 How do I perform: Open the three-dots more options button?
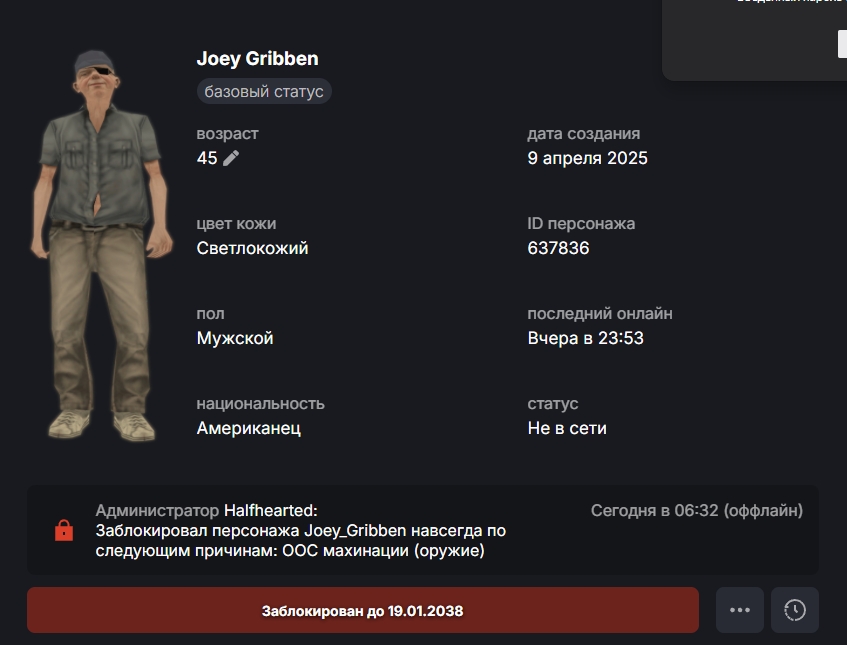coord(740,610)
